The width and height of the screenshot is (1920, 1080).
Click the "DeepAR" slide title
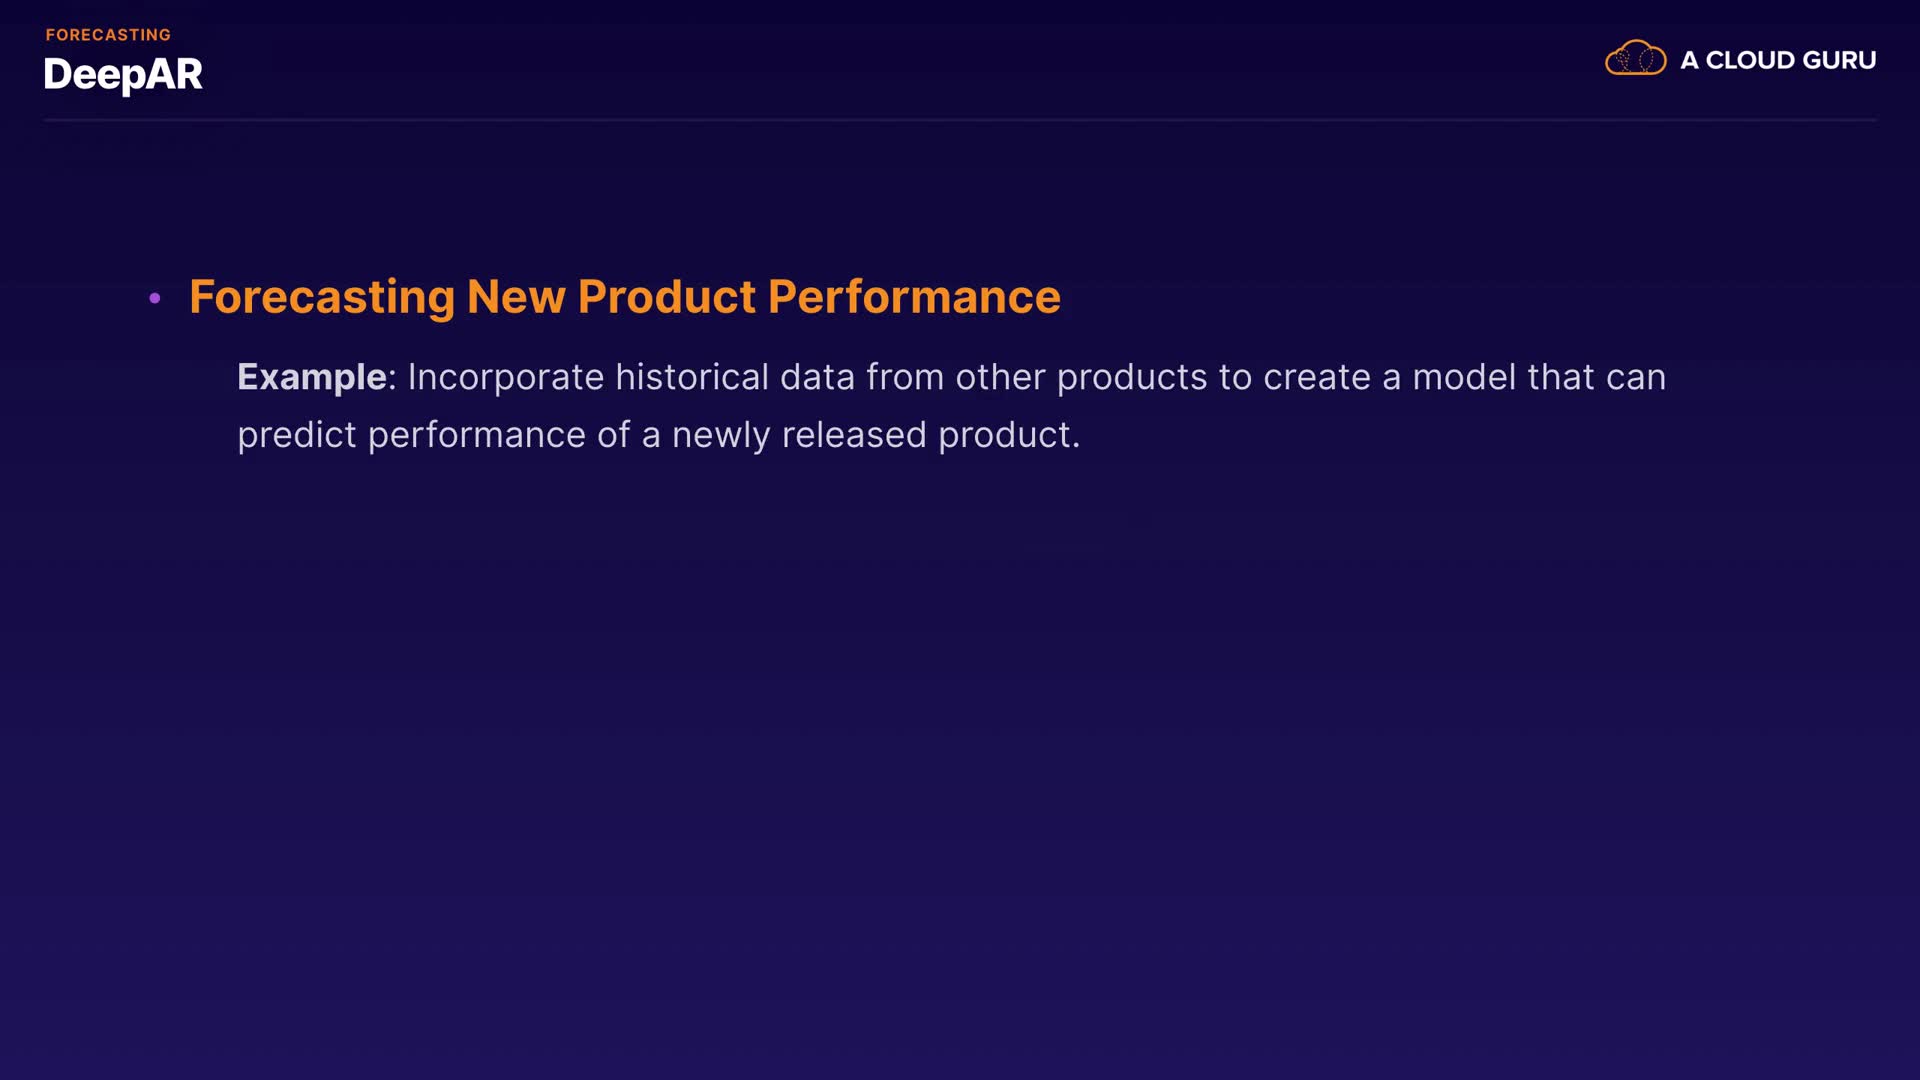point(123,75)
